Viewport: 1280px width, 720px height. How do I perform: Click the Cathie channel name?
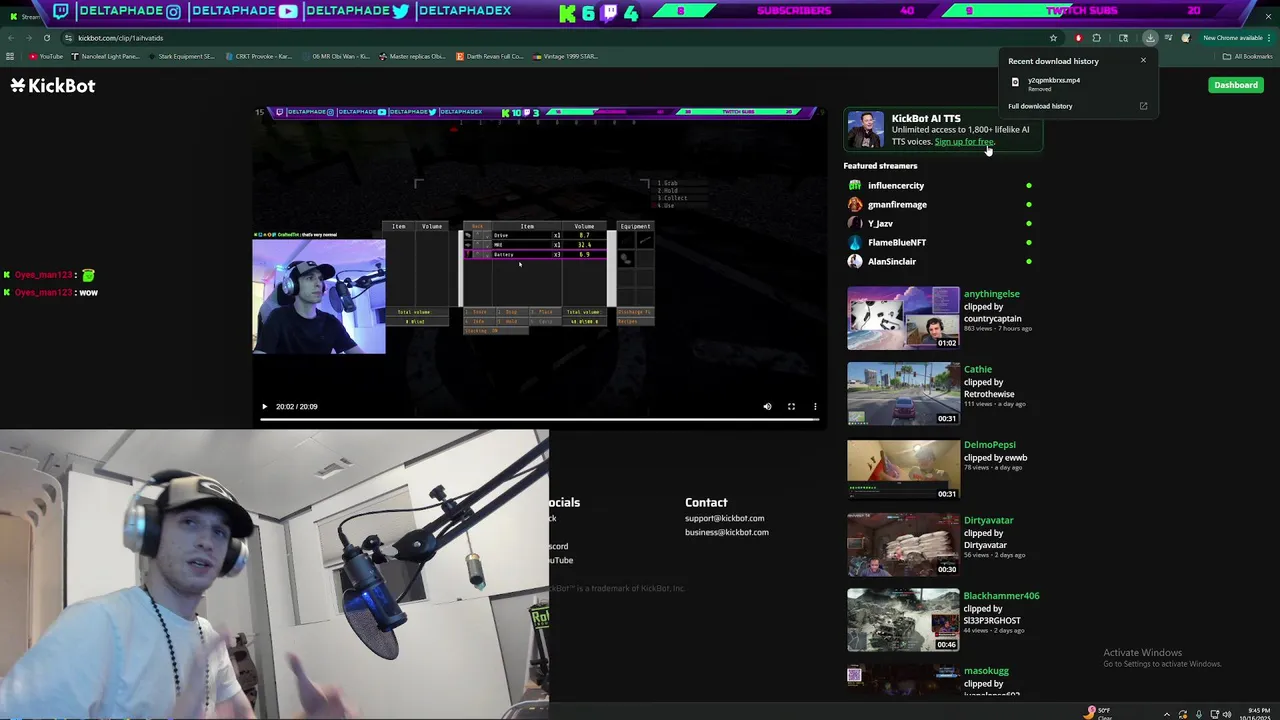[x=977, y=369]
